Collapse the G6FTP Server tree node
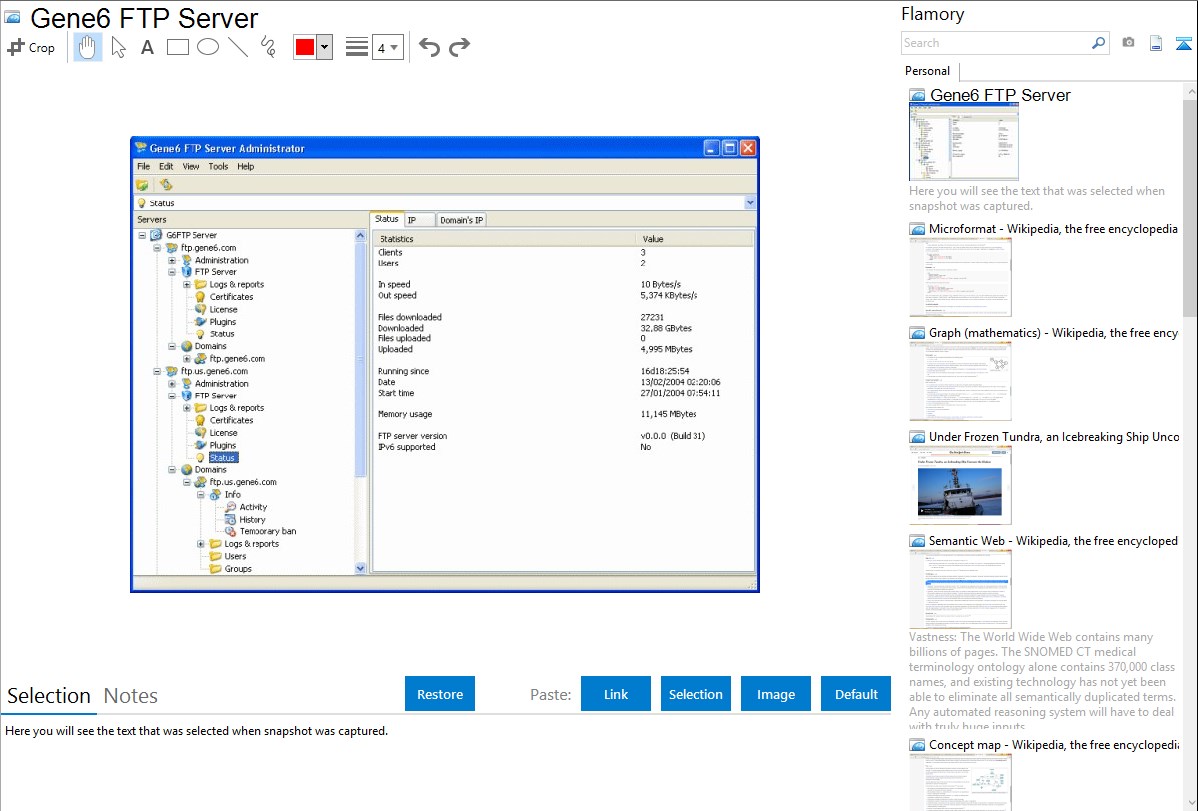The height and width of the screenshot is (811, 1198). click(142, 235)
